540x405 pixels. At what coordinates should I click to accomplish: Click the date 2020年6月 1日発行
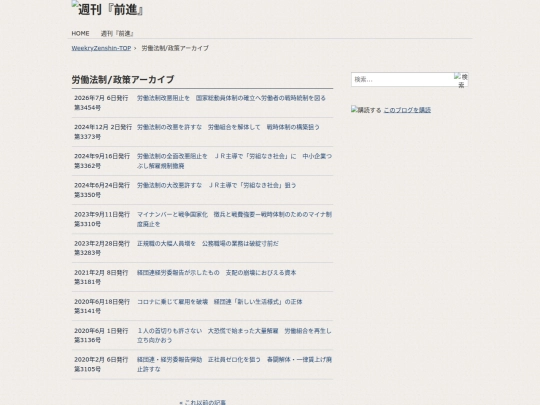[x=101, y=331]
